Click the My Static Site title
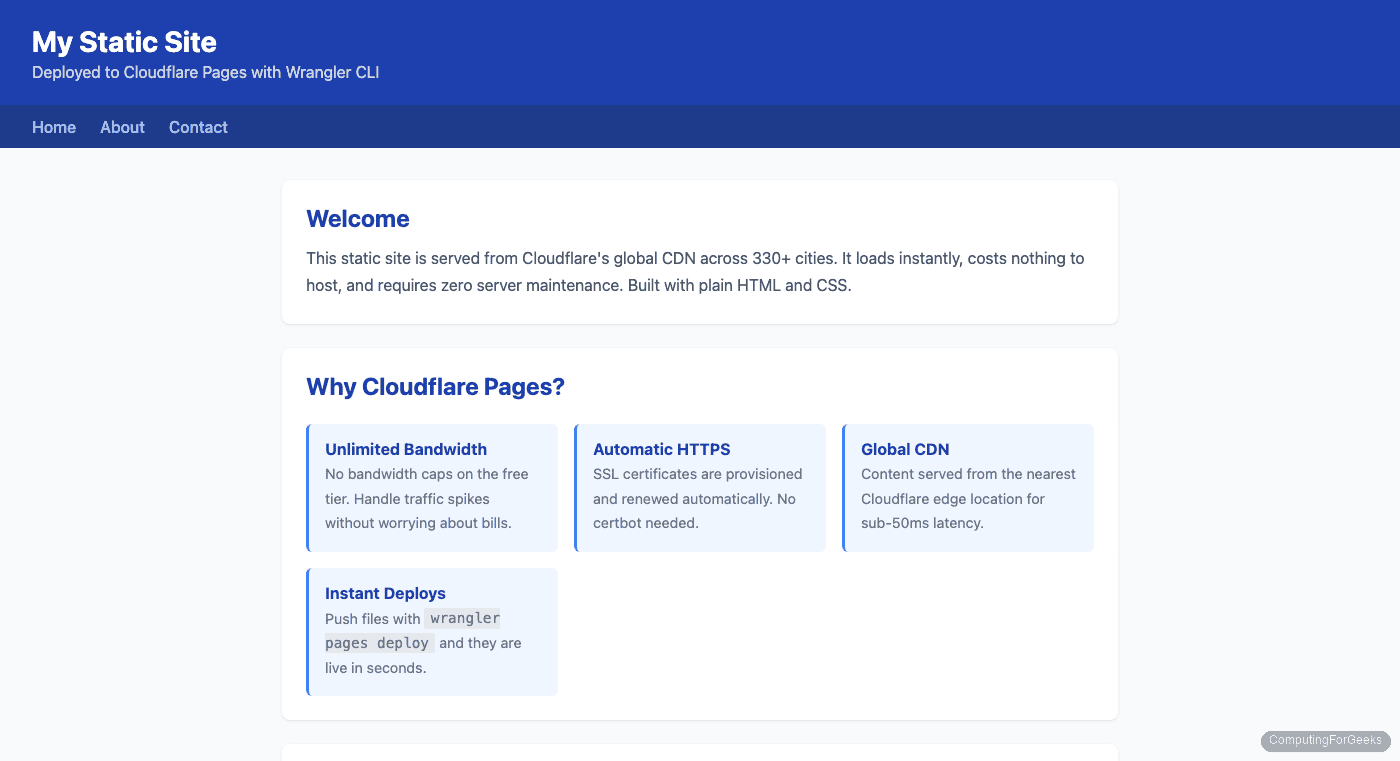This screenshot has width=1400, height=761. pyautogui.click(x=124, y=42)
